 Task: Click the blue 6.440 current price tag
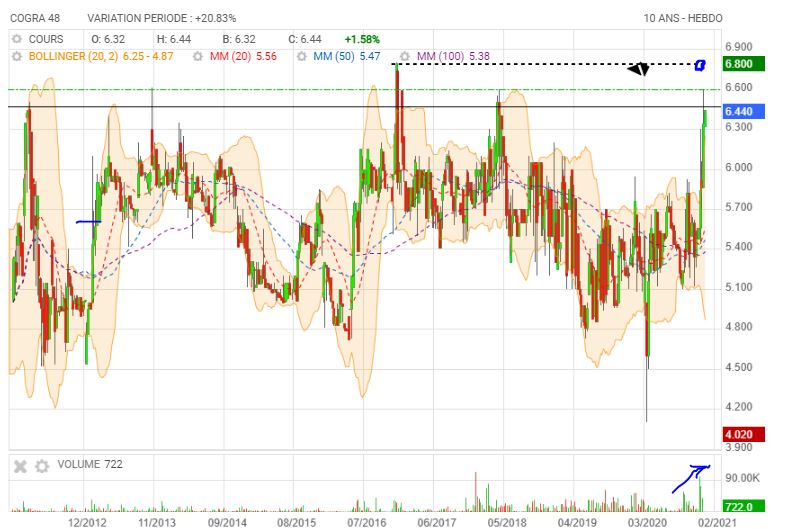744,111
